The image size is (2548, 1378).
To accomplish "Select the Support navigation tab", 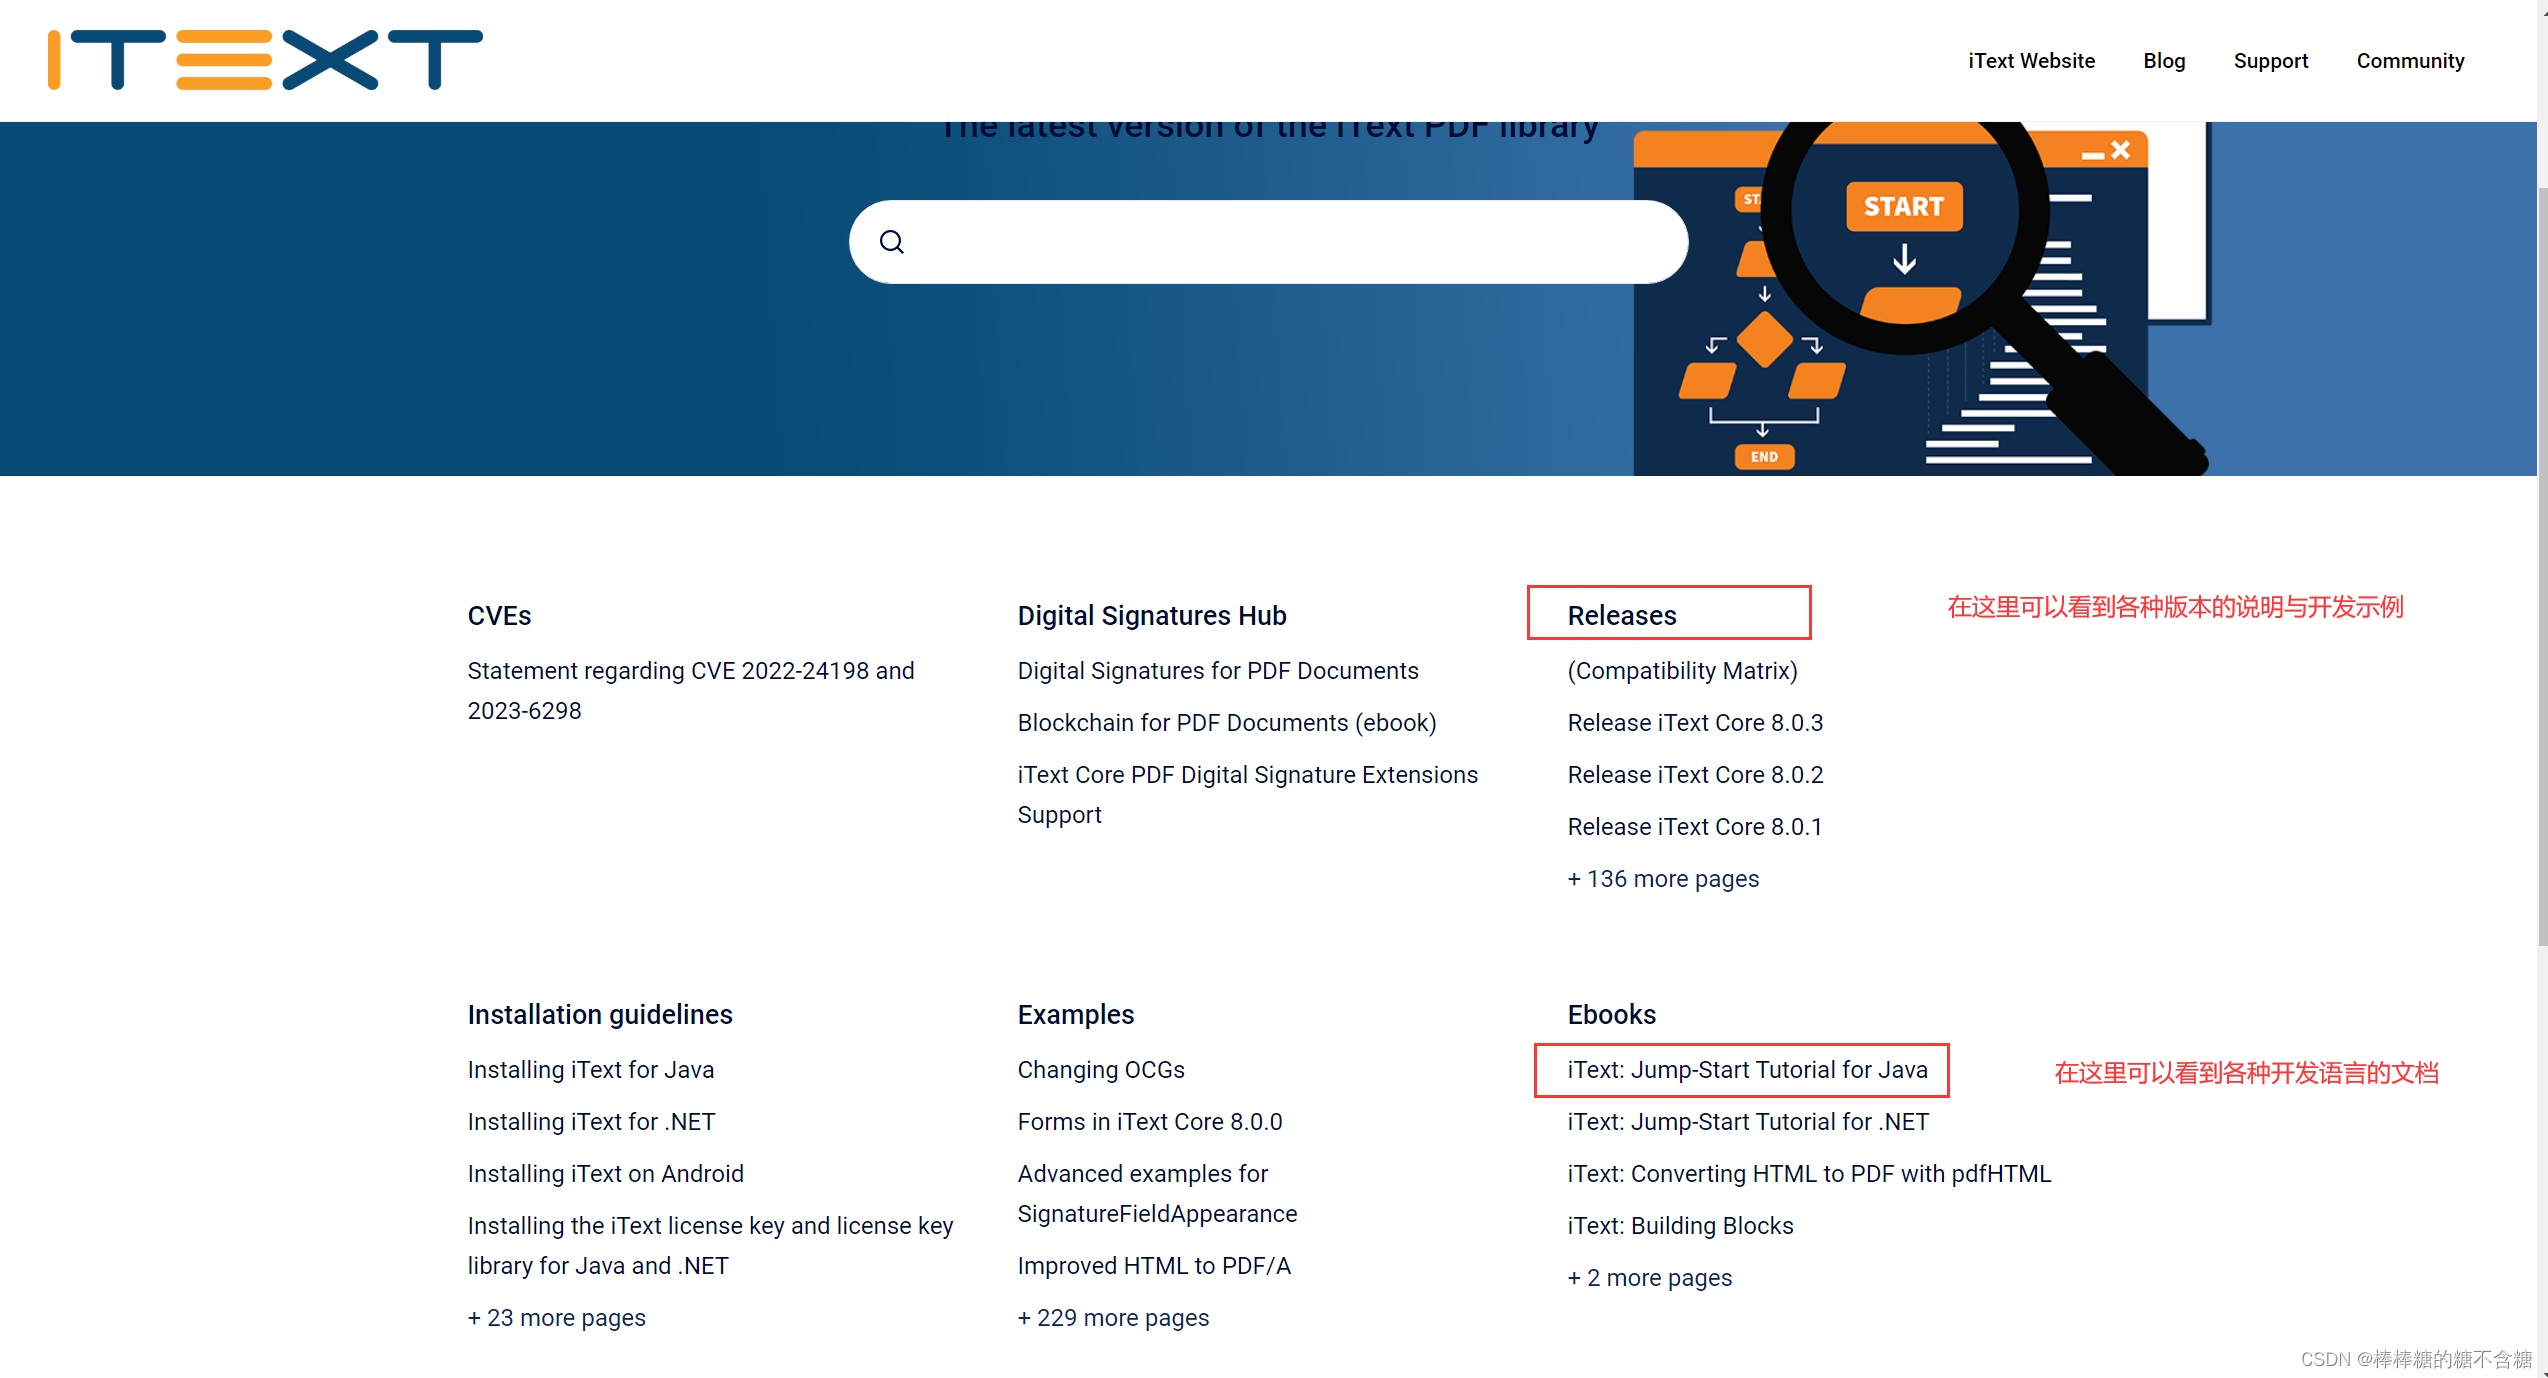I will [x=2271, y=61].
